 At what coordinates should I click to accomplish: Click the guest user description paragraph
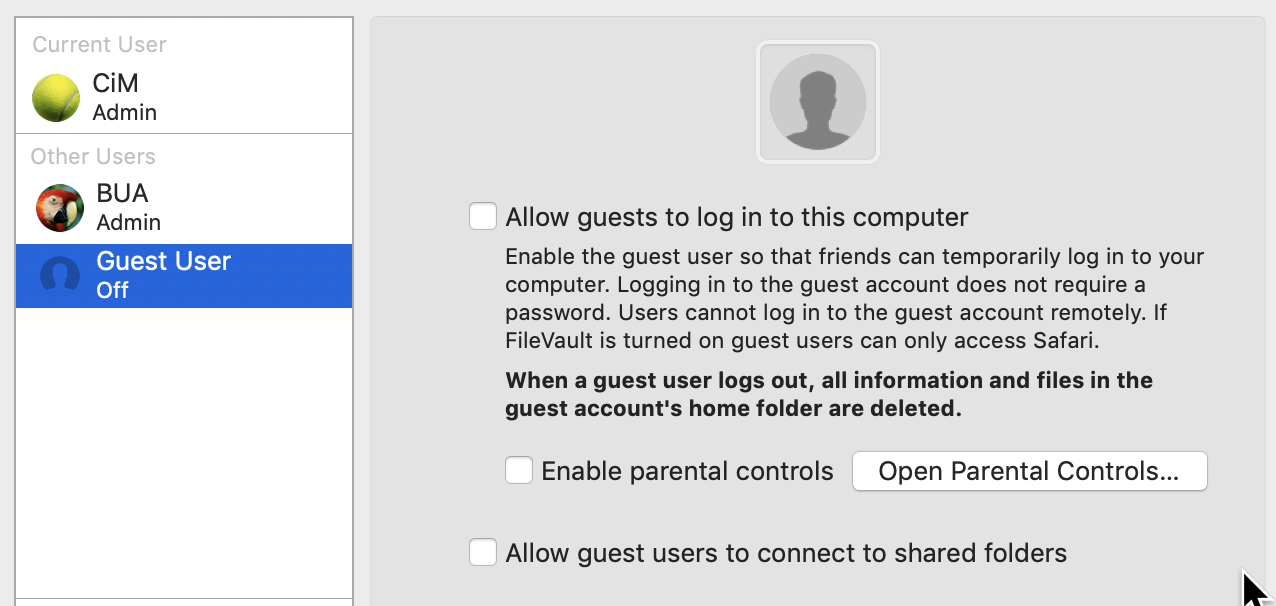853,296
